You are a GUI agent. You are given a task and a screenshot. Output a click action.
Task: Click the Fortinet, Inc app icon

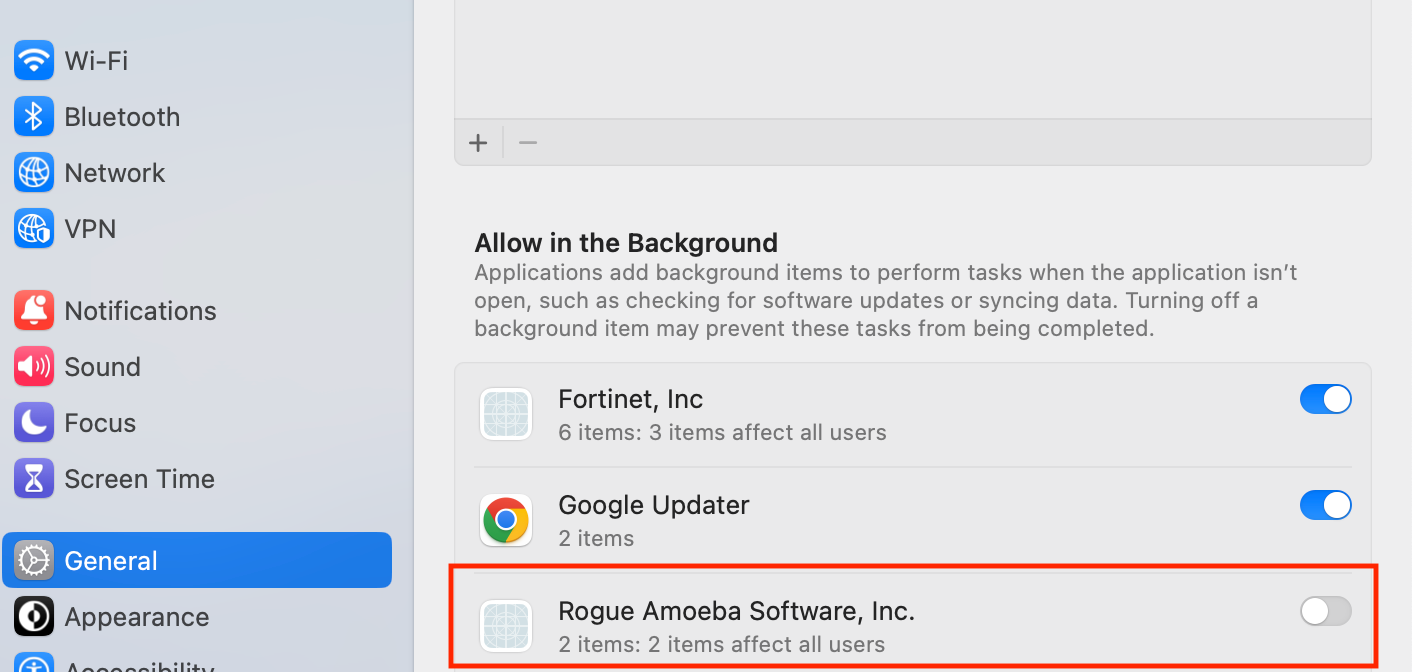pyautogui.click(x=506, y=415)
